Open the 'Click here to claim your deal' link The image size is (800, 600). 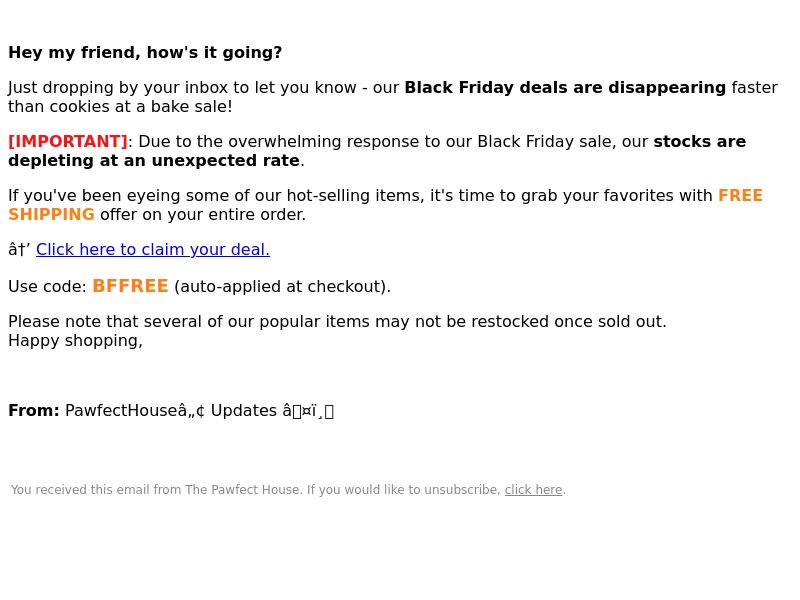click(153, 249)
